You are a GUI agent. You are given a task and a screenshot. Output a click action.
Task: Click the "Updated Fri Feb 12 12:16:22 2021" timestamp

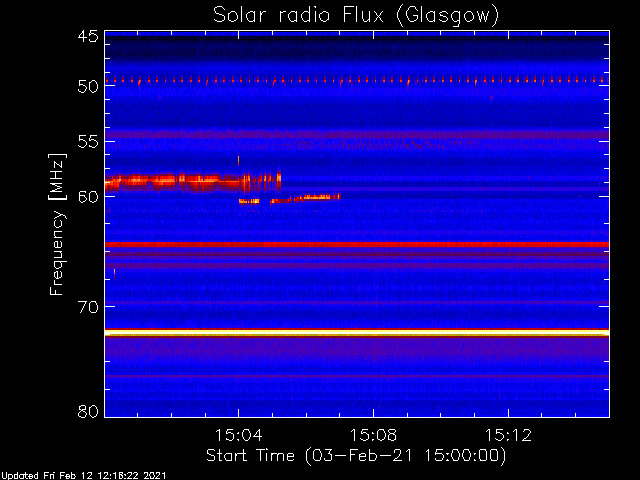pyautogui.click(x=83, y=476)
